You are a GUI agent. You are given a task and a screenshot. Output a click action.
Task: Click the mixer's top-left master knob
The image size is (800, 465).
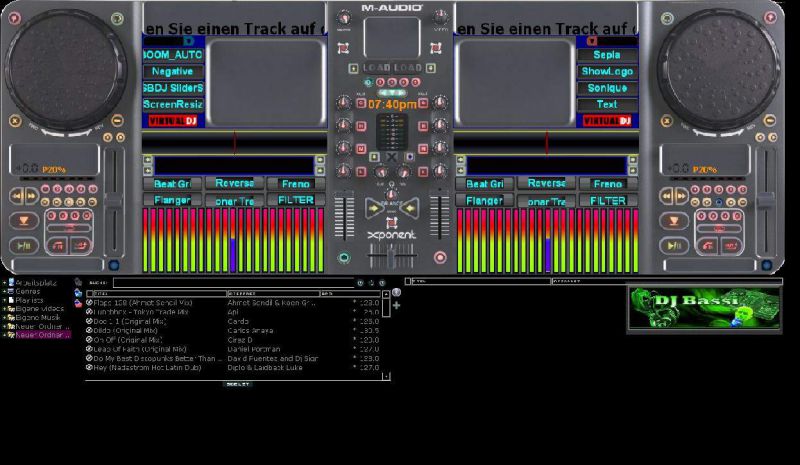[344, 18]
